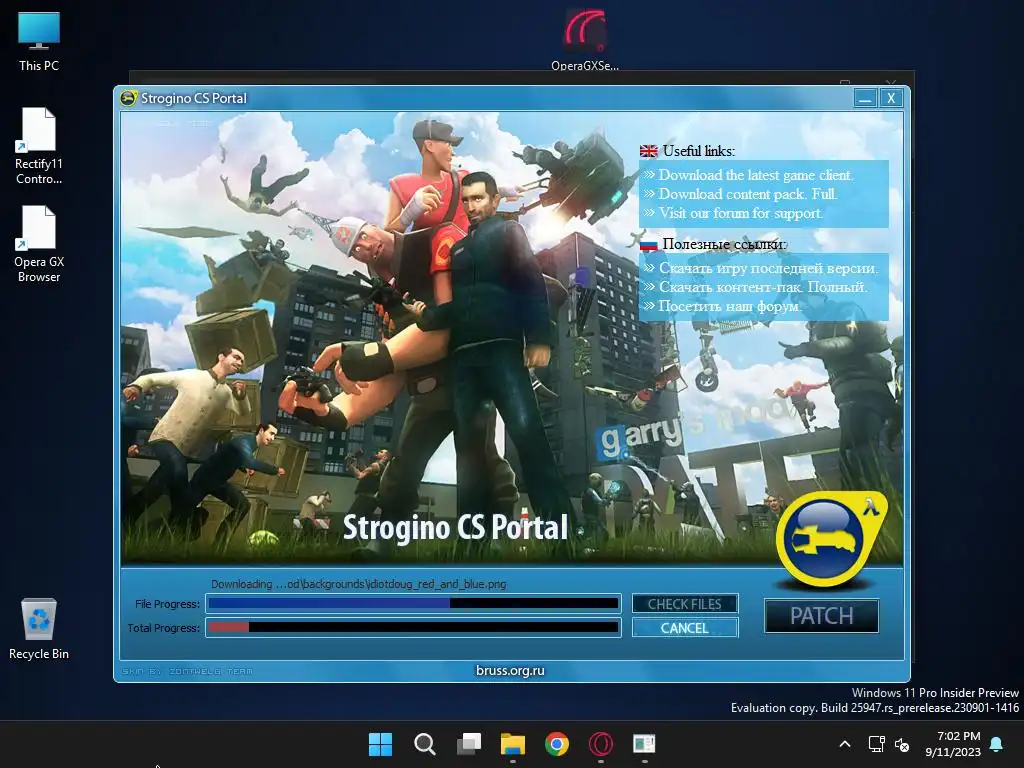Click the bruss.org.ru footer link
The height and width of the screenshot is (768, 1024).
[510, 670]
